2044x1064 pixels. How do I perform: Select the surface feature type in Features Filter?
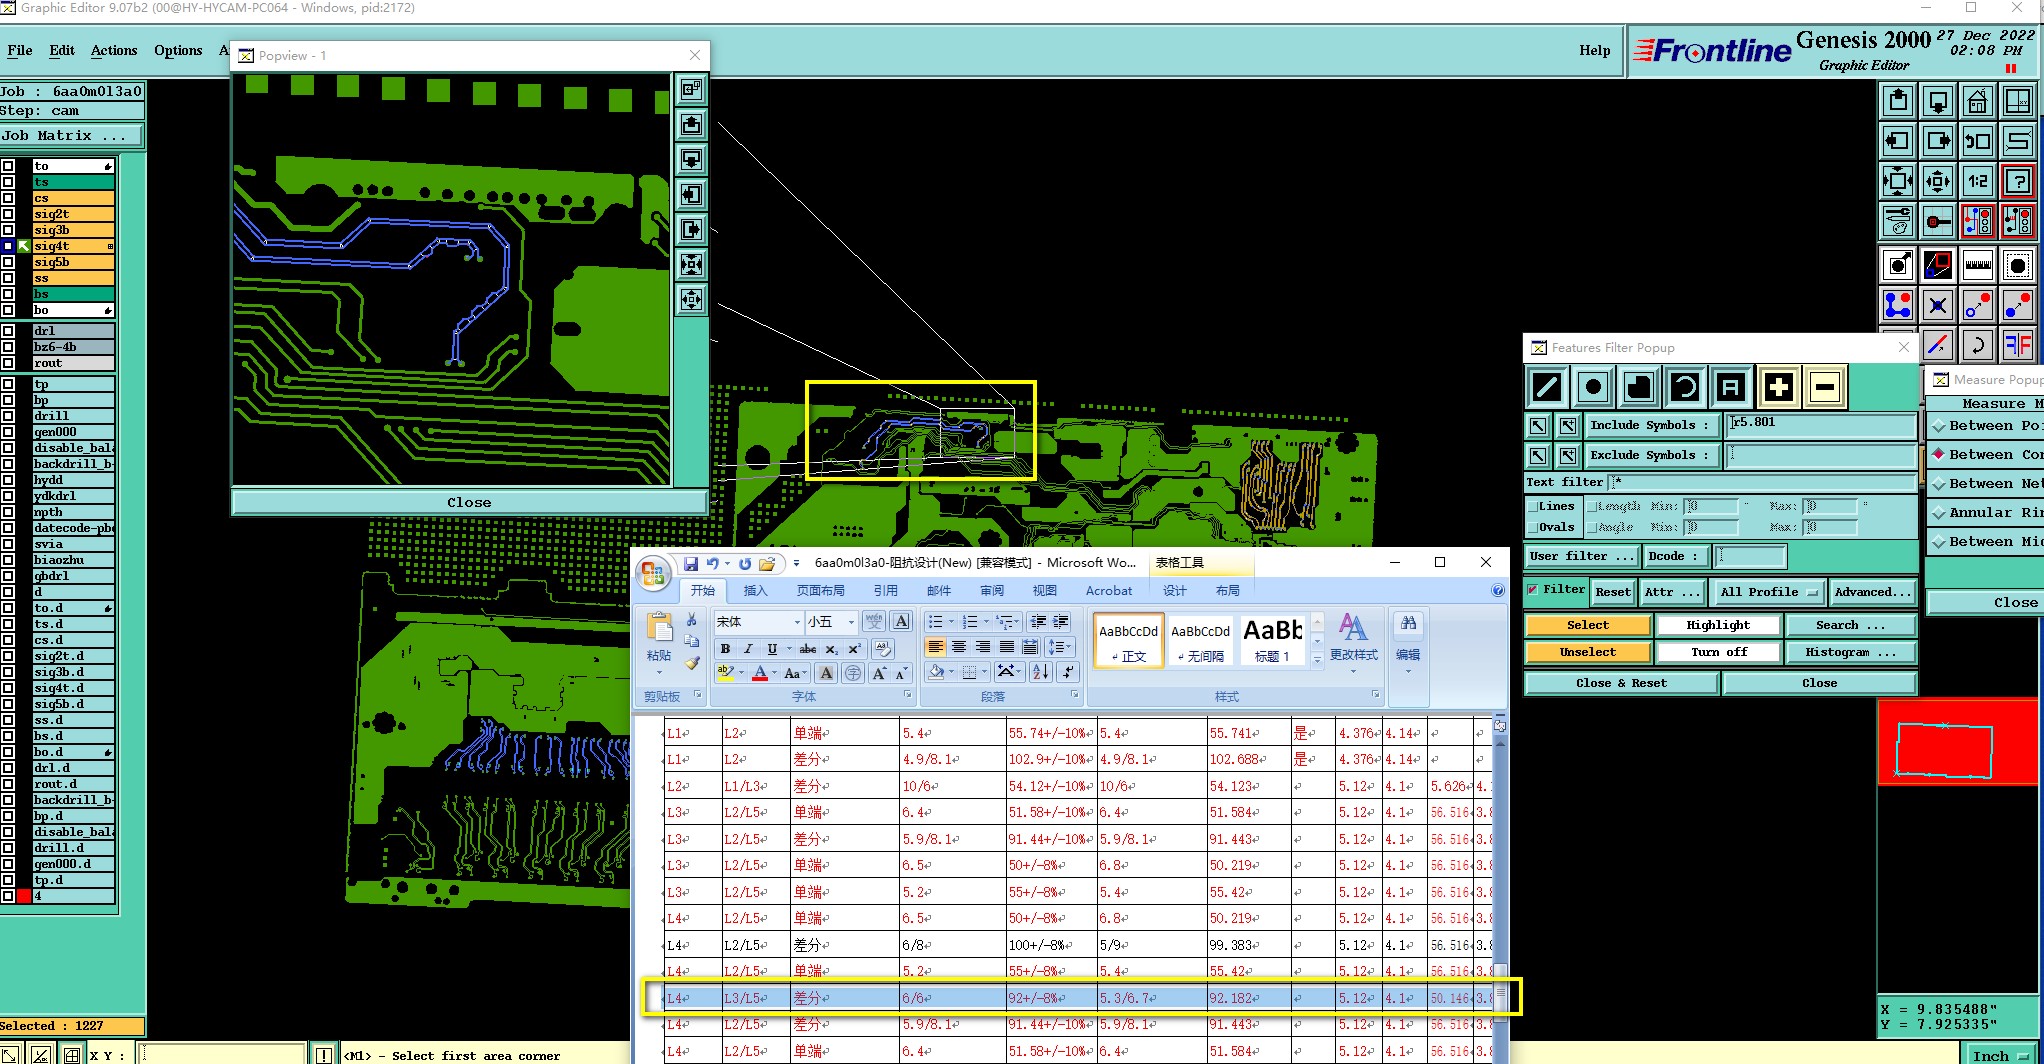pyautogui.click(x=1639, y=387)
